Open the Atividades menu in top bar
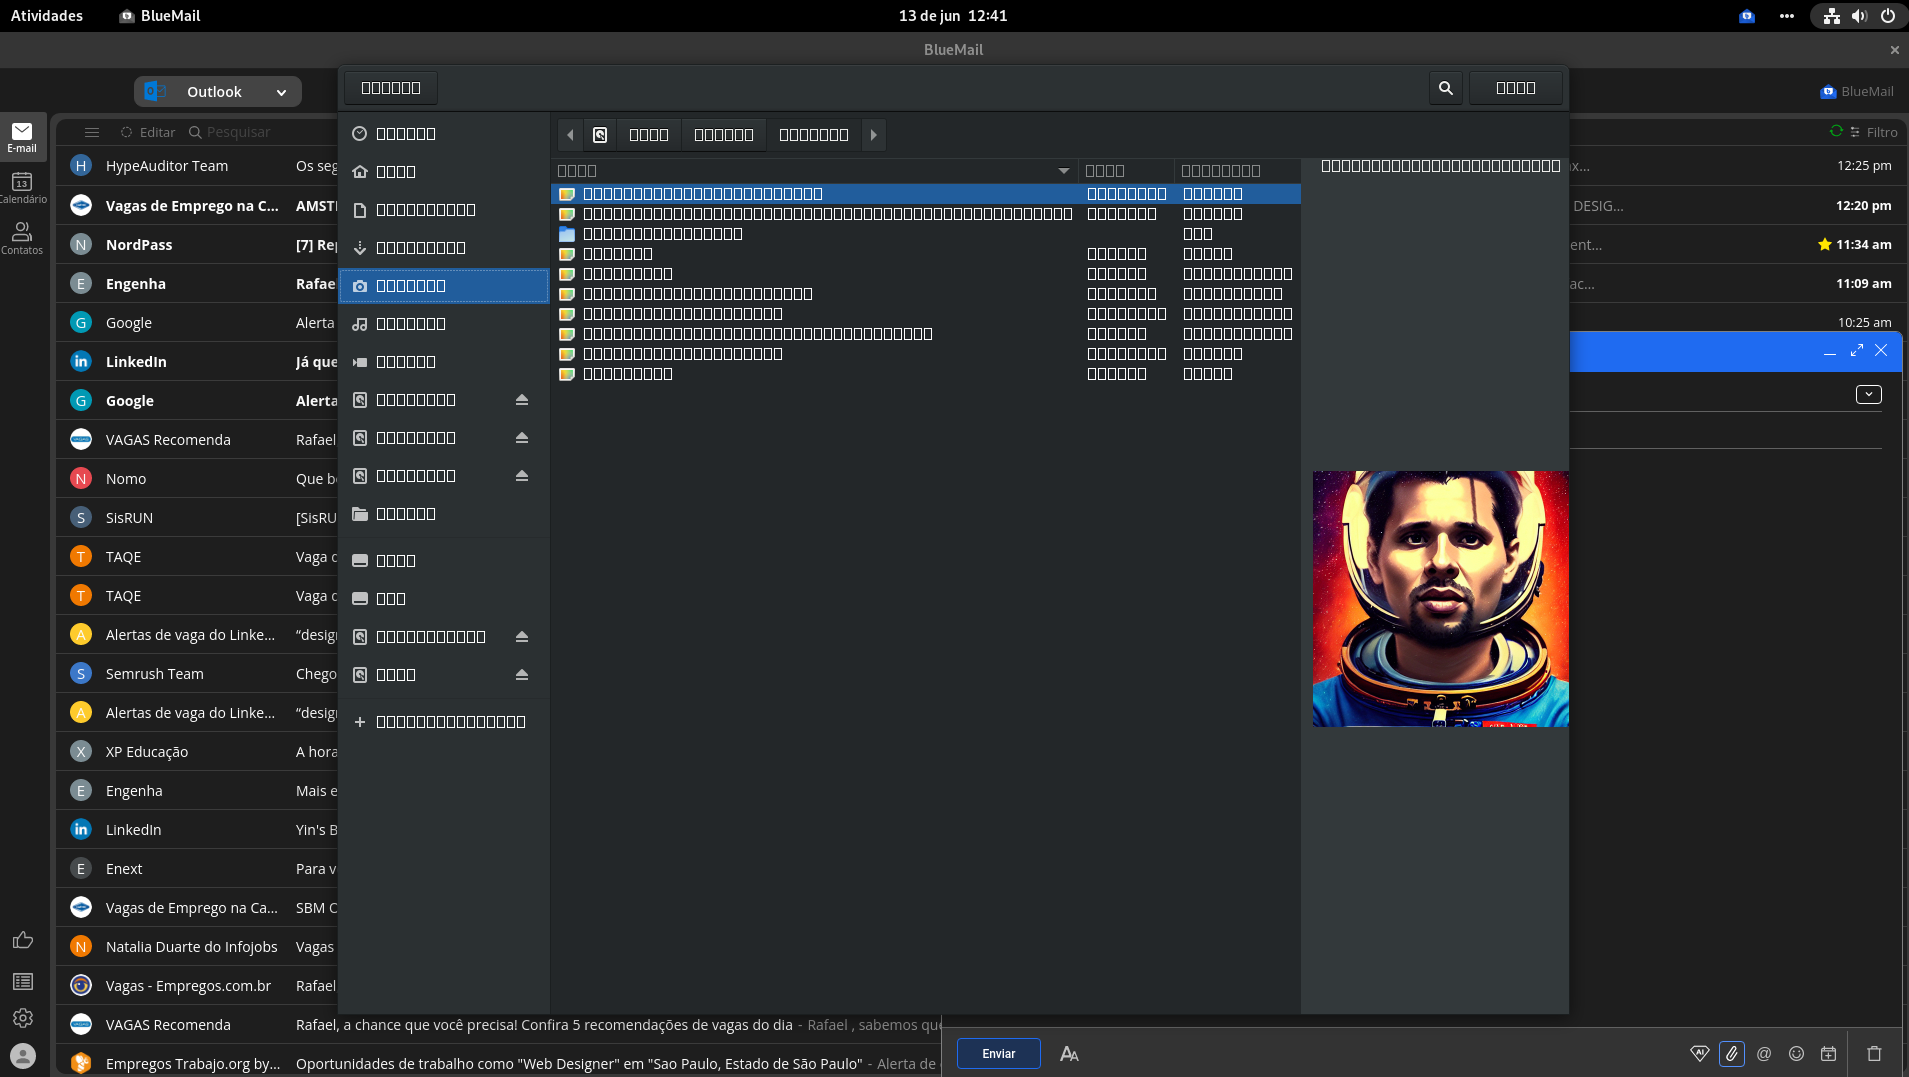The width and height of the screenshot is (1909, 1077). 47,16
